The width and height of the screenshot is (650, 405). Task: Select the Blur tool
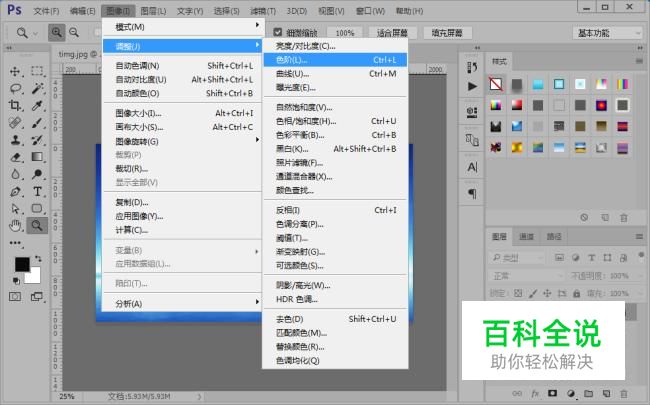coord(15,174)
